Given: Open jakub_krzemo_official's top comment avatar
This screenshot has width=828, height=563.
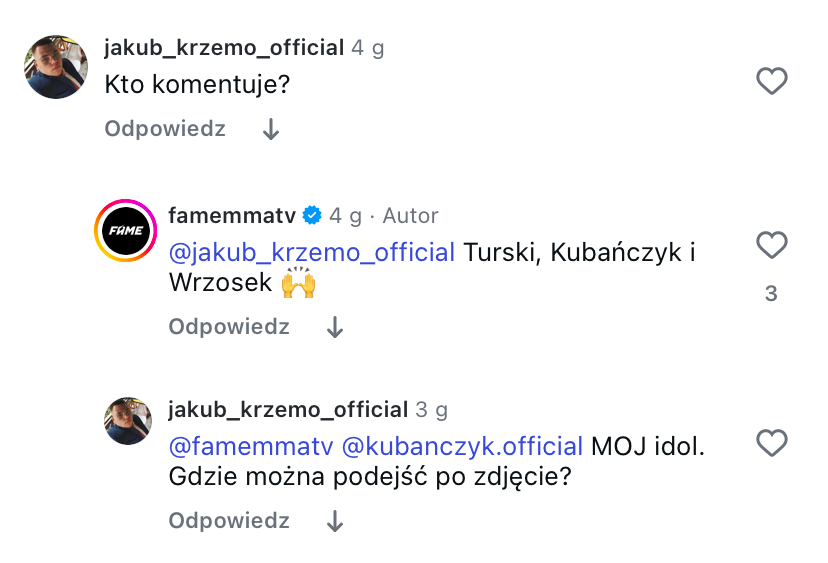Looking at the screenshot, I should pos(56,67).
